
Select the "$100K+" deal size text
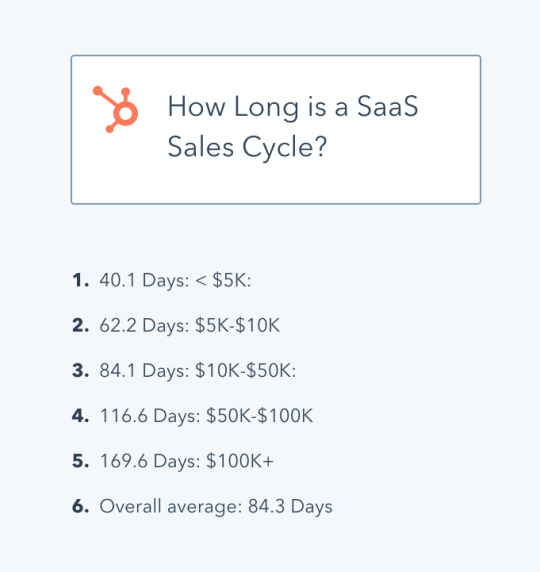pos(240,461)
